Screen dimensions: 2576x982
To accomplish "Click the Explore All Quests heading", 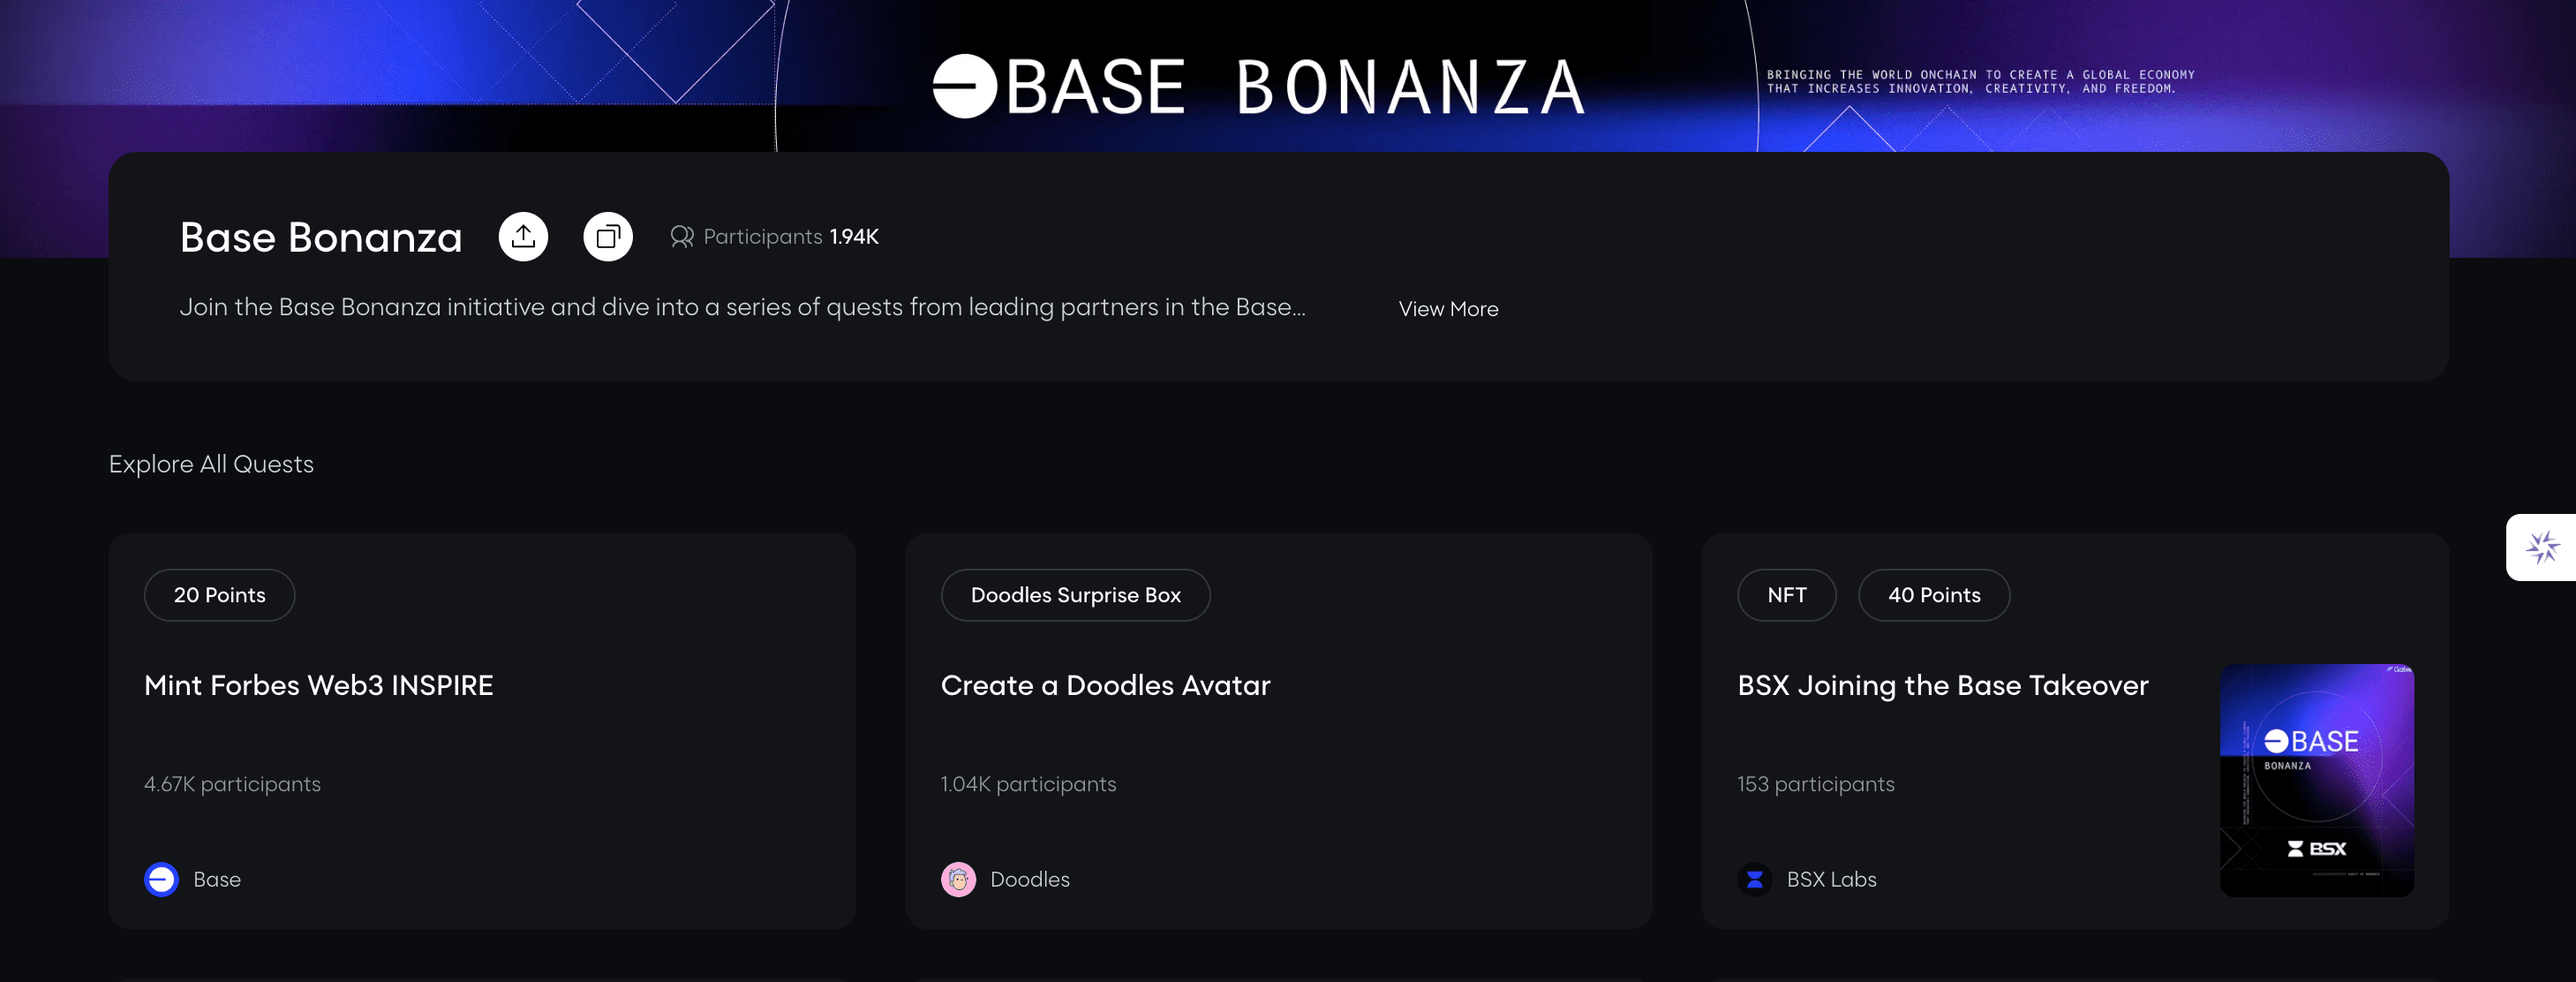I will click(211, 464).
